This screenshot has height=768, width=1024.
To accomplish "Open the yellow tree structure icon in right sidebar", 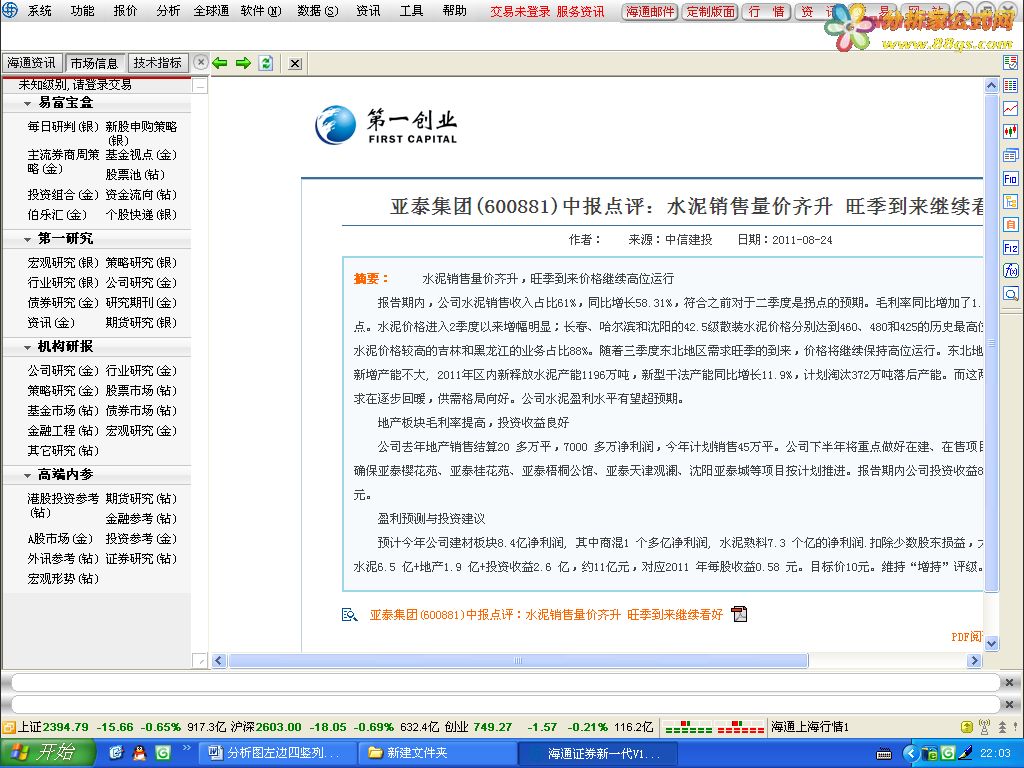I will (1010, 201).
